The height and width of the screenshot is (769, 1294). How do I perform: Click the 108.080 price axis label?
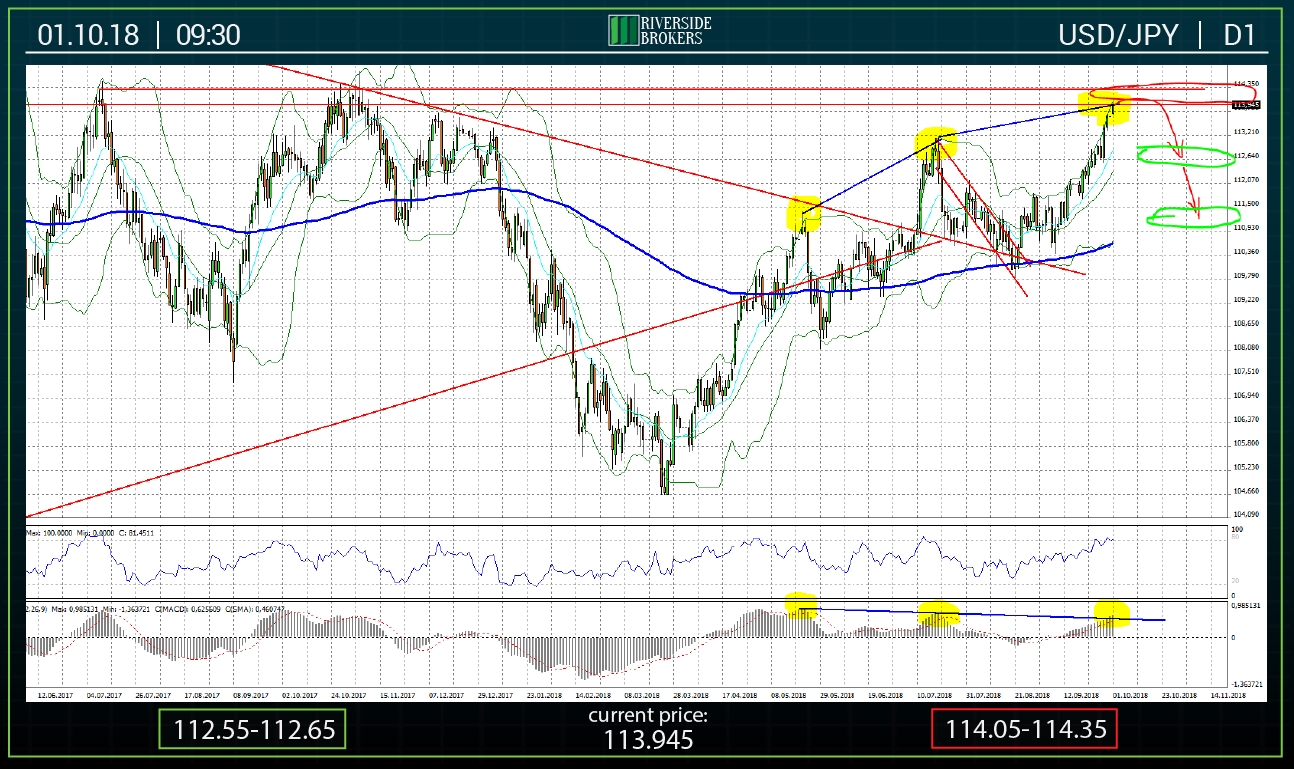(x=1246, y=348)
